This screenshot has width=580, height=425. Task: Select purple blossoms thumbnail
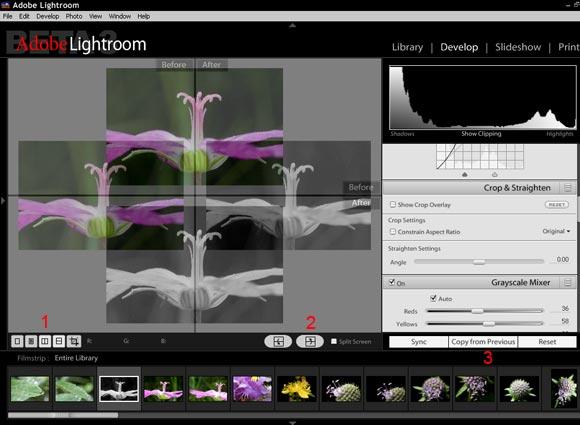tap(252, 389)
